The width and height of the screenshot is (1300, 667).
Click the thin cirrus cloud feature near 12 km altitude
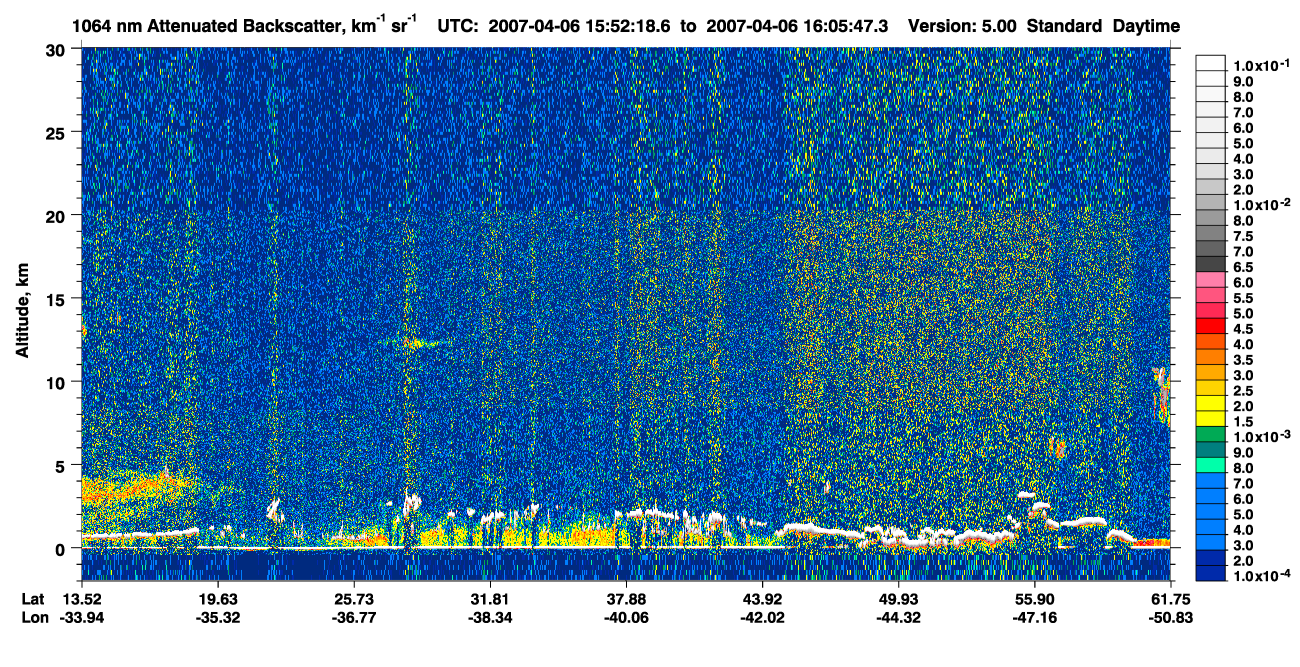(415, 343)
